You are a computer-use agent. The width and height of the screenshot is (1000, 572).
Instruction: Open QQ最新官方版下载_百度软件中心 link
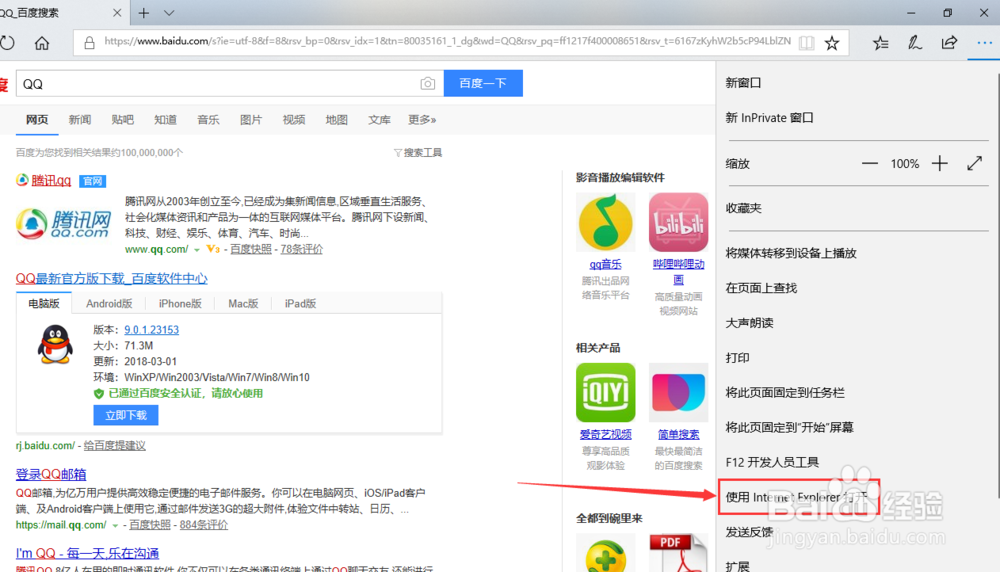coord(112,279)
